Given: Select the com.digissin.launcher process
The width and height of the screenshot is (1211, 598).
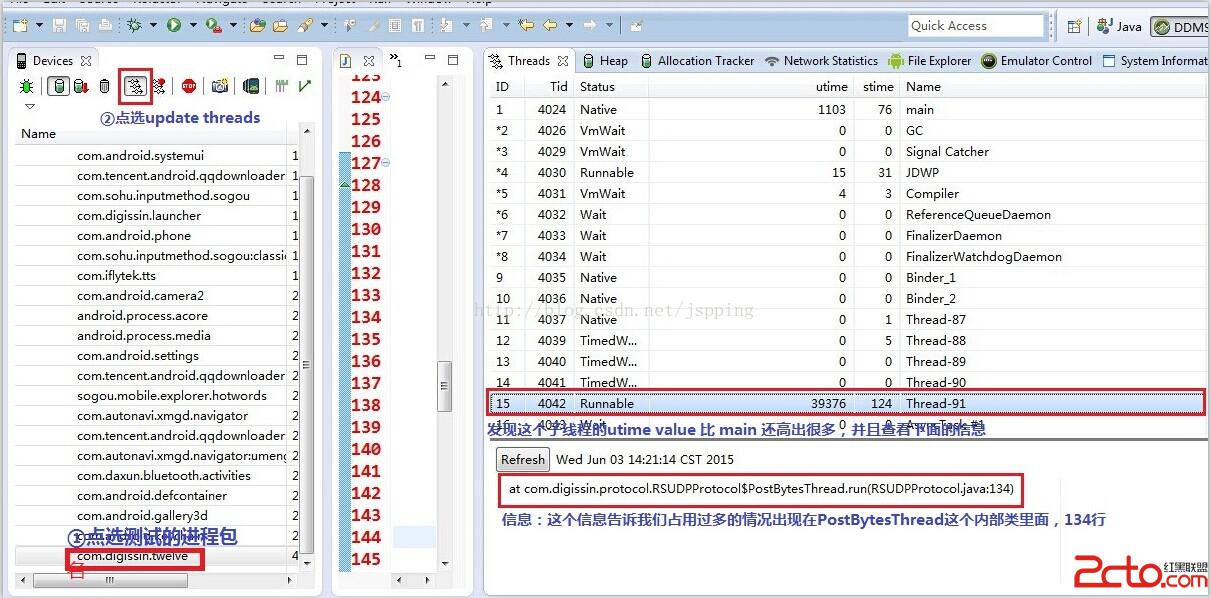Looking at the screenshot, I should click(x=157, y=215).
